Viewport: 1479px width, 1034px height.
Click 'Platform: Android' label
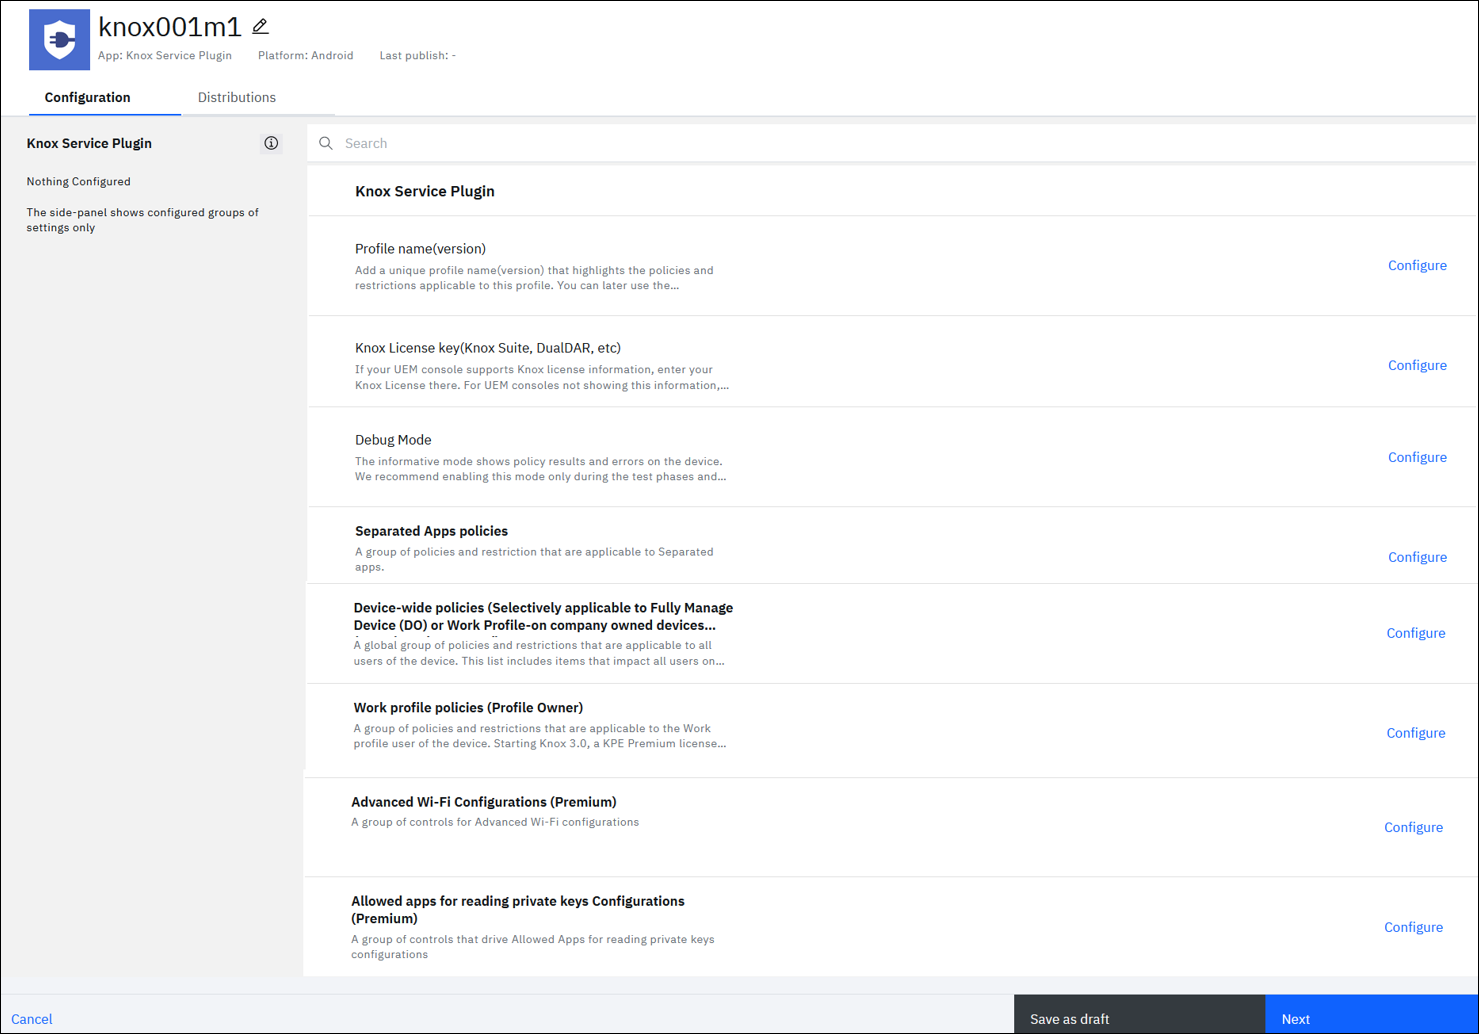(x=306, y=56)
